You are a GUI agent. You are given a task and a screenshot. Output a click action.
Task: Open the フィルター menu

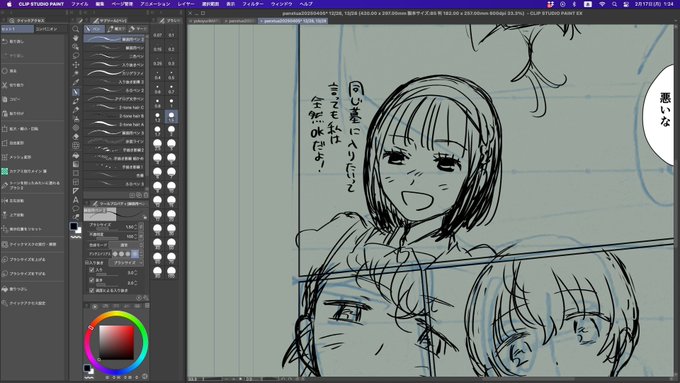(x=252, y=4)
